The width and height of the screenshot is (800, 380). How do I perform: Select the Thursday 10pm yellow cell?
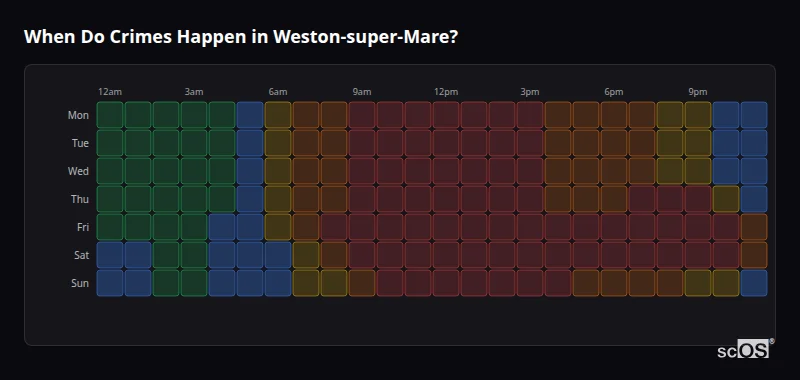point(726,199)
